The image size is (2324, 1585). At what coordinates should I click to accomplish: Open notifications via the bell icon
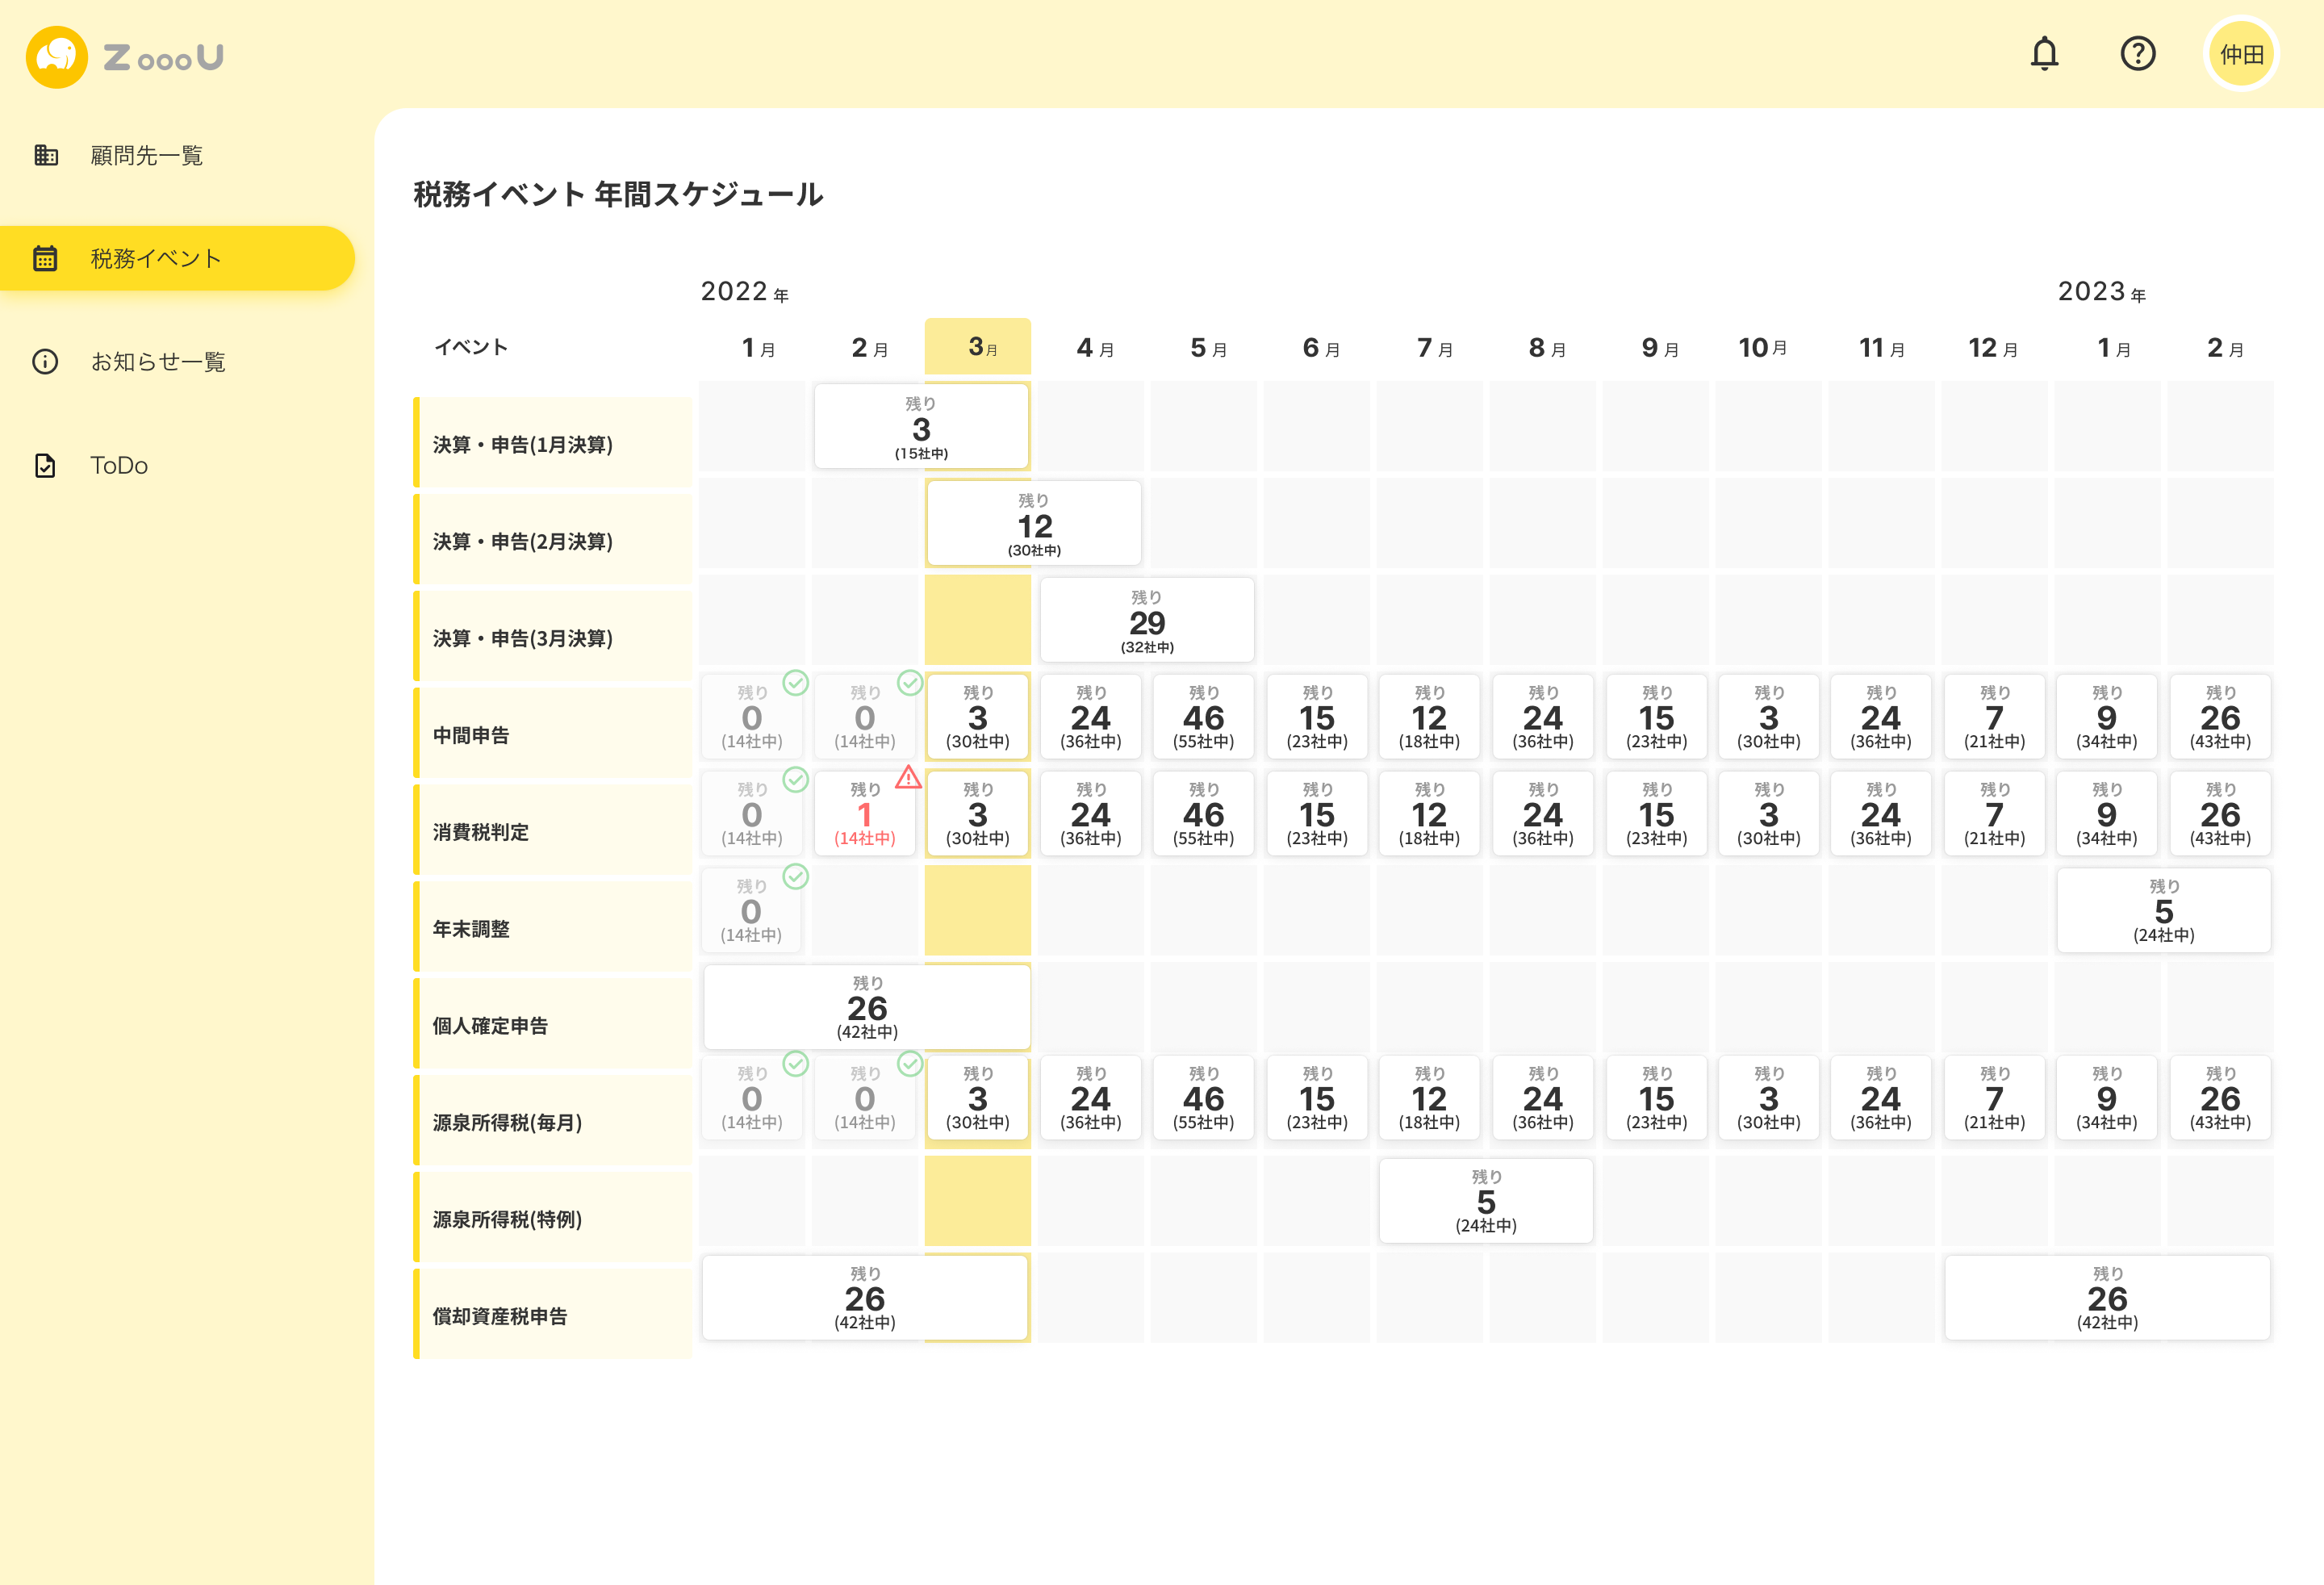(x=2045, y=54)
